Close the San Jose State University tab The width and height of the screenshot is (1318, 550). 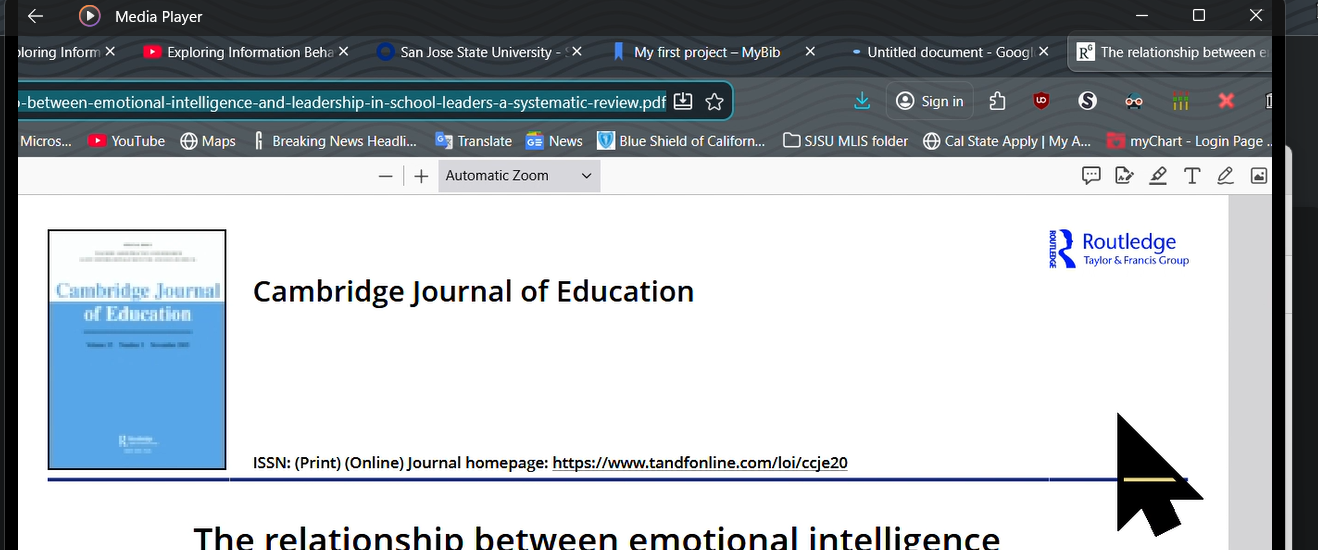[x=576, y=51]
